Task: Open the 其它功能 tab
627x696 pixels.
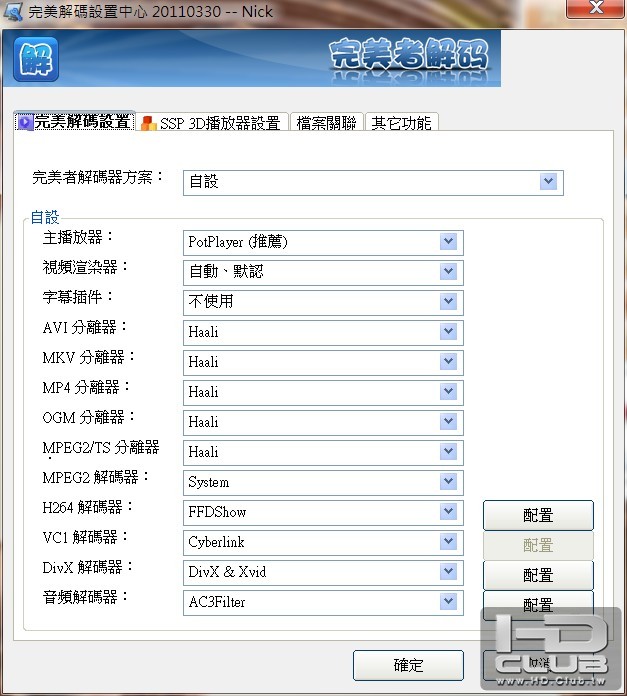Action: point(401,123)
